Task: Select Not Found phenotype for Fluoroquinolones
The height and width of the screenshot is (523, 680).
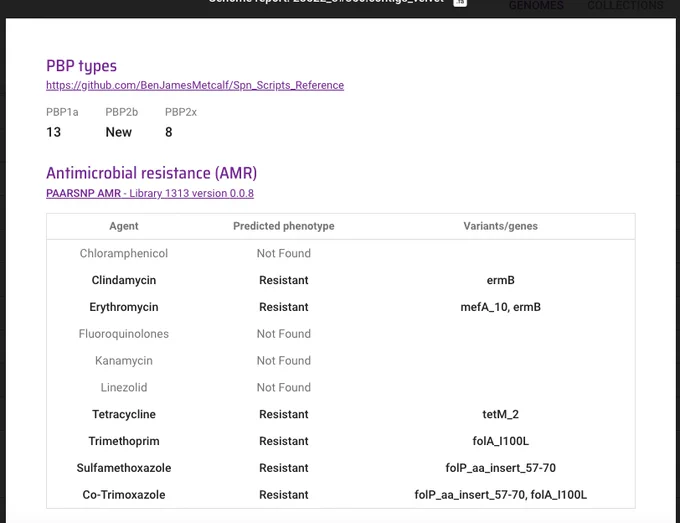Action: pyautogui.click(x=284, y=334)
